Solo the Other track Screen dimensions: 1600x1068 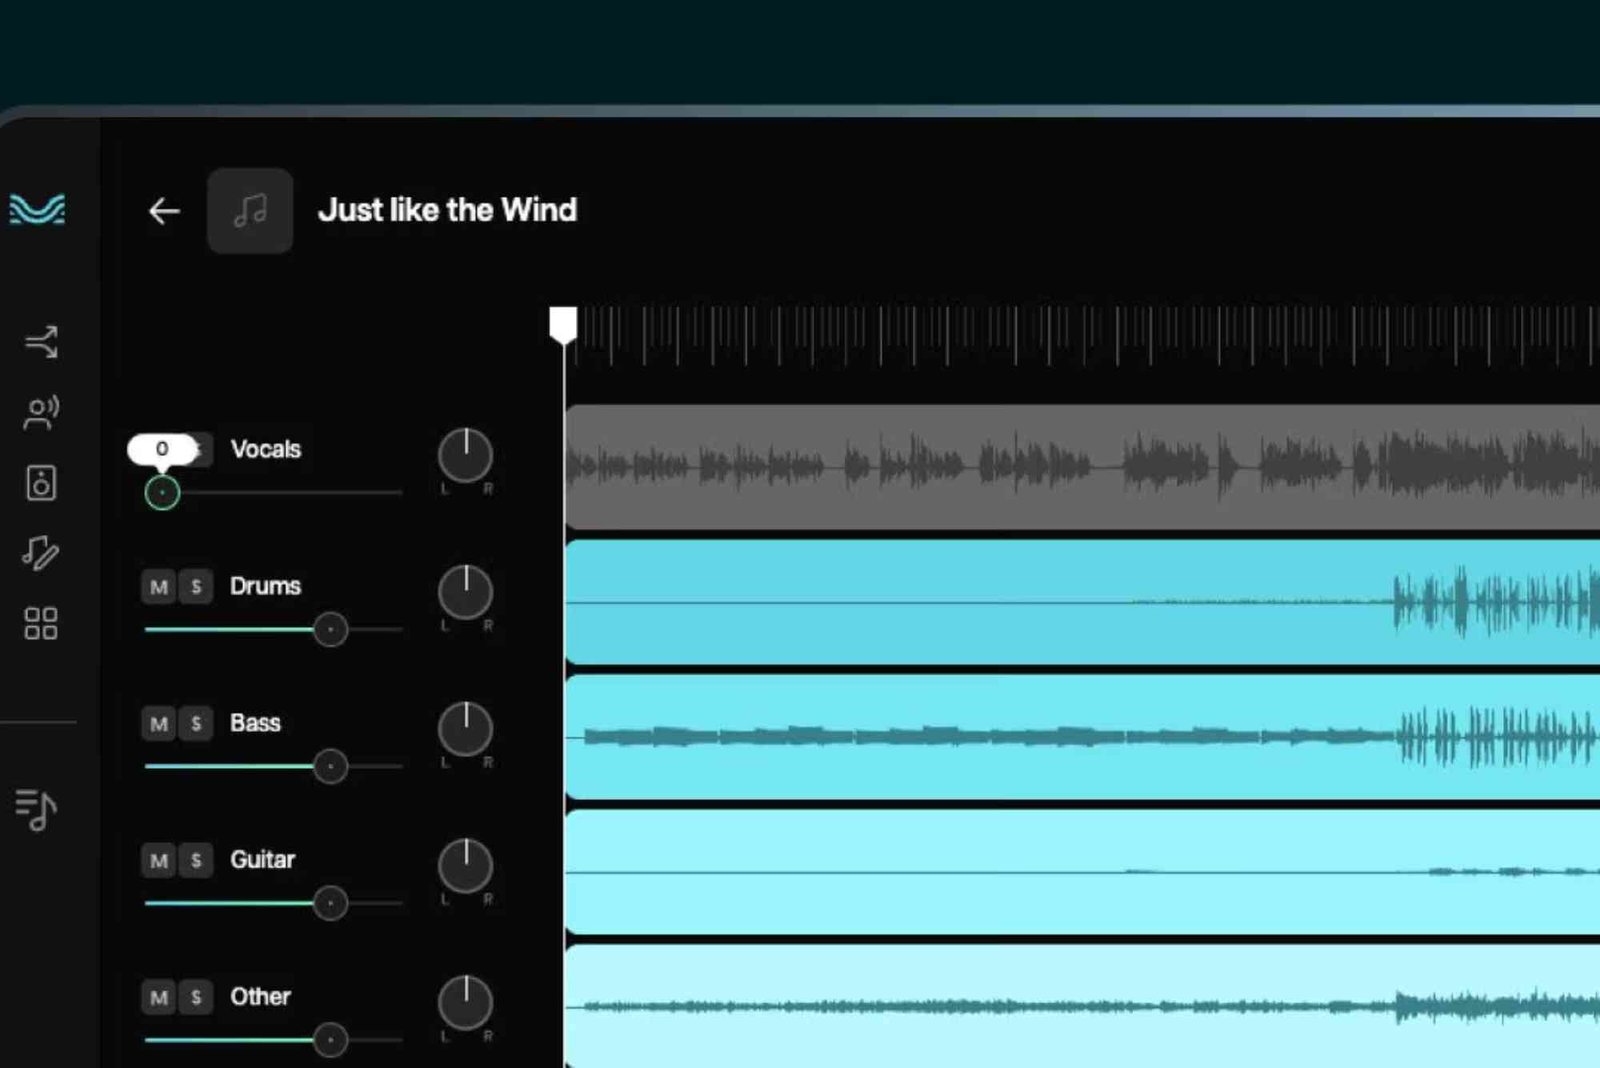coord(196,997)
